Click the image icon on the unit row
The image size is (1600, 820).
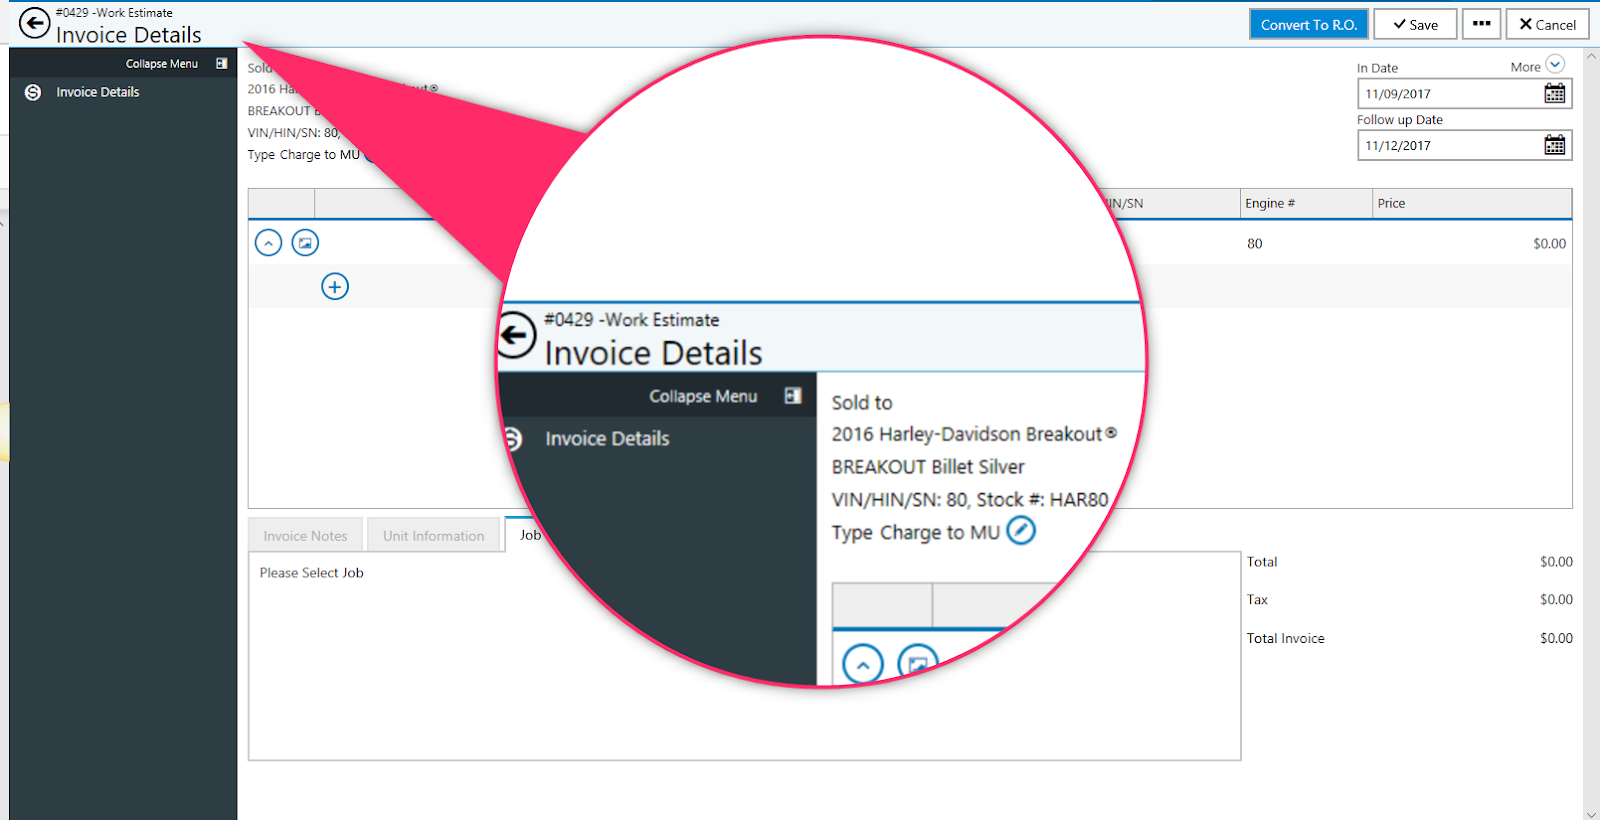[x=305, y=242]
